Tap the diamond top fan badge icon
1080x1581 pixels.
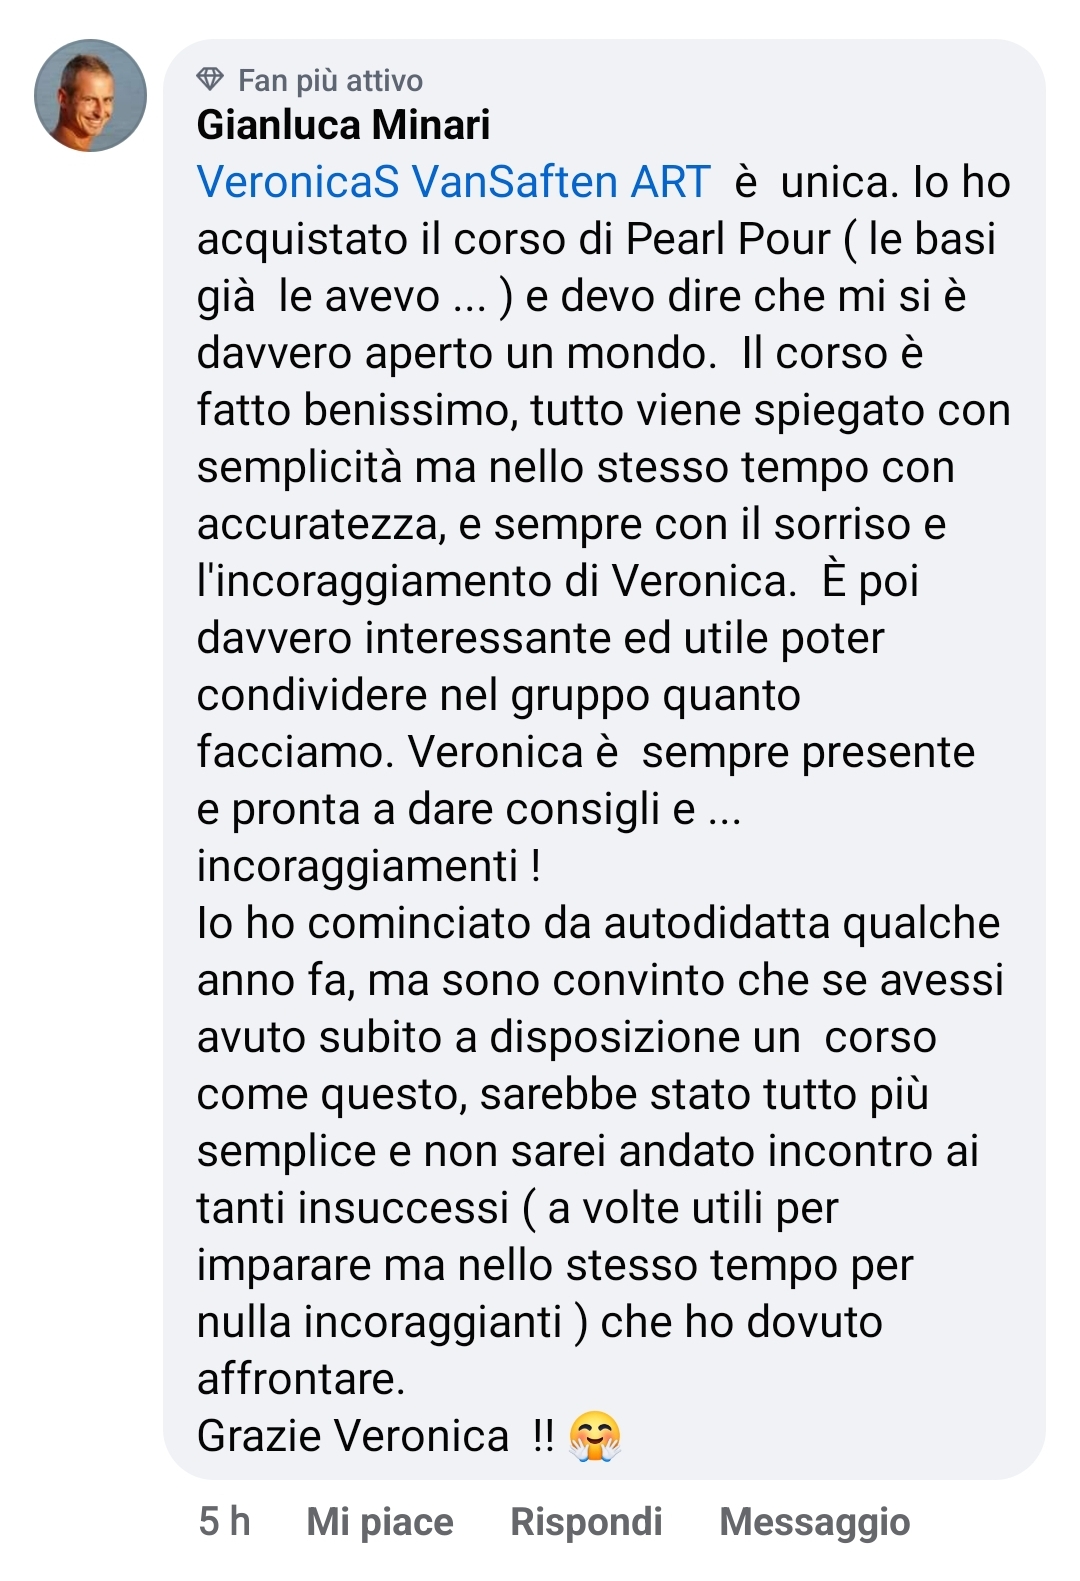tap(210, 79)
